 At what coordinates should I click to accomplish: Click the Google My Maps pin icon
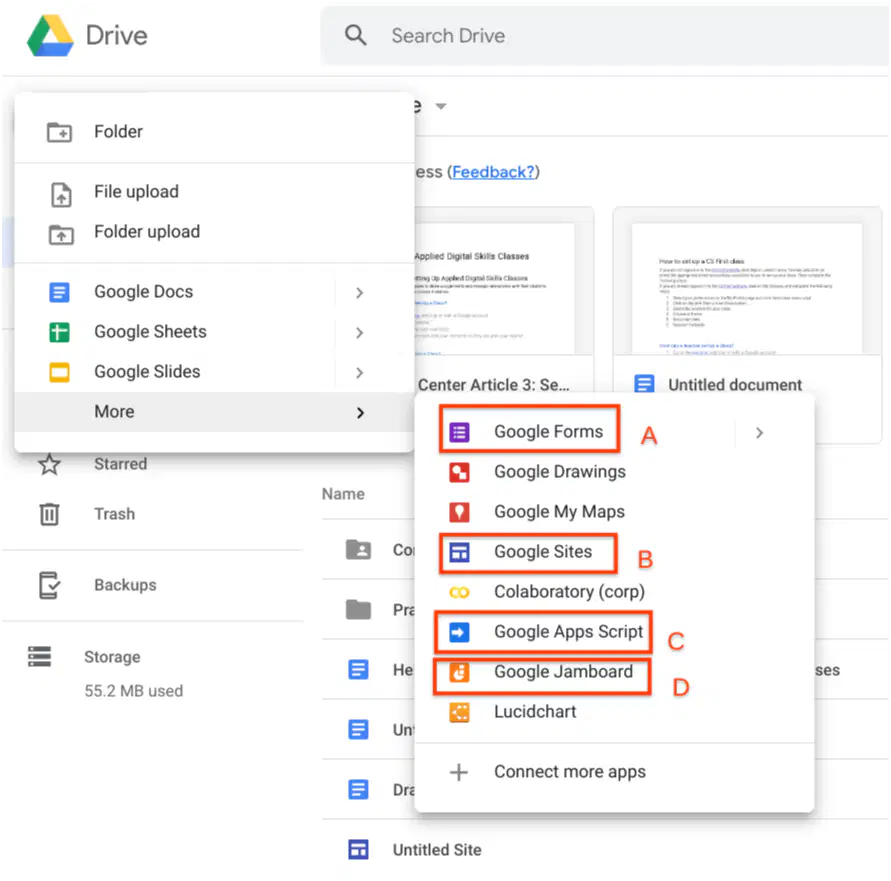click(x=459, y=512)
